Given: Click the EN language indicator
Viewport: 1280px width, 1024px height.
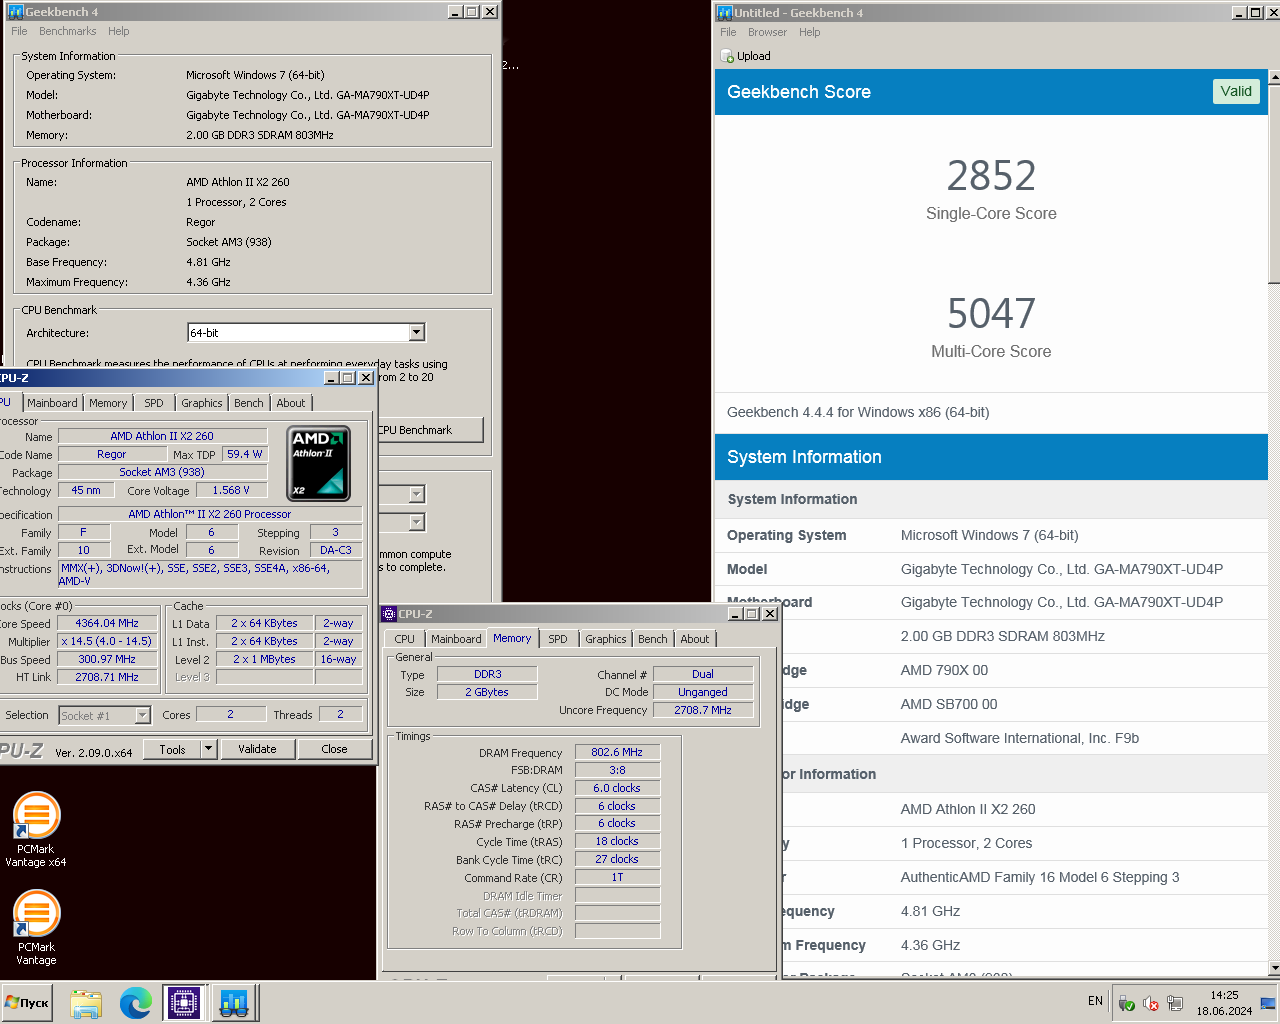Looking at the screenshot, I should [1095, 1001].
